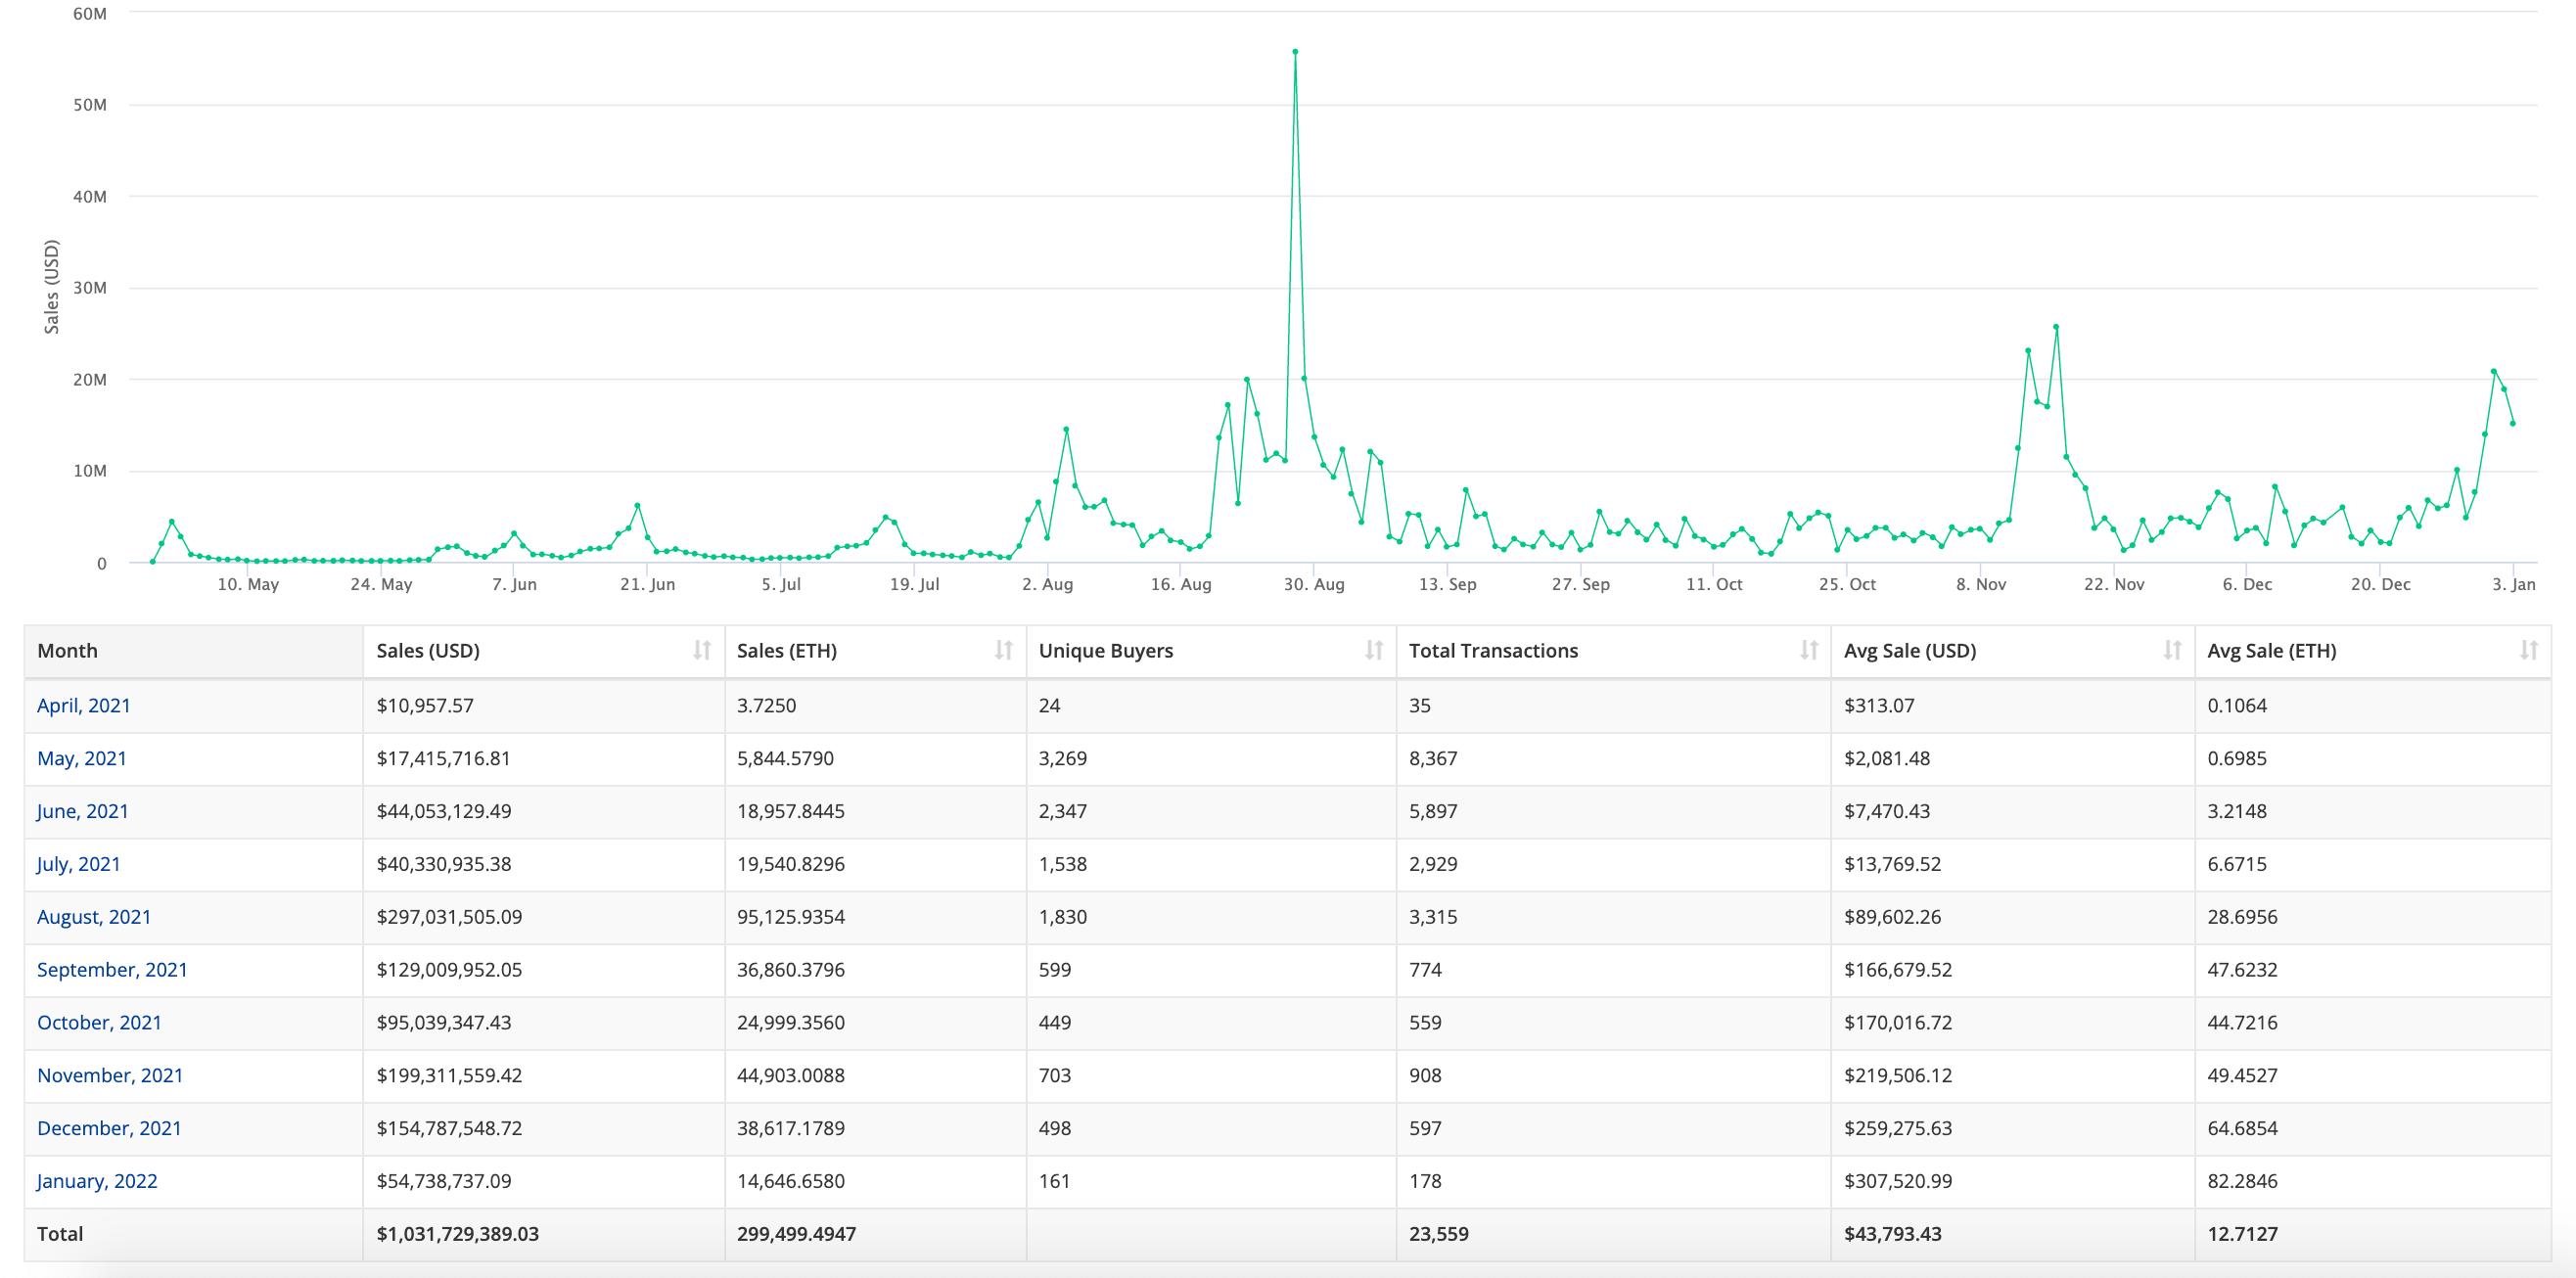Click the highest peak point near 30. Aug
Viewport: 2576px width, 1278px height.
coord(1295,52)
